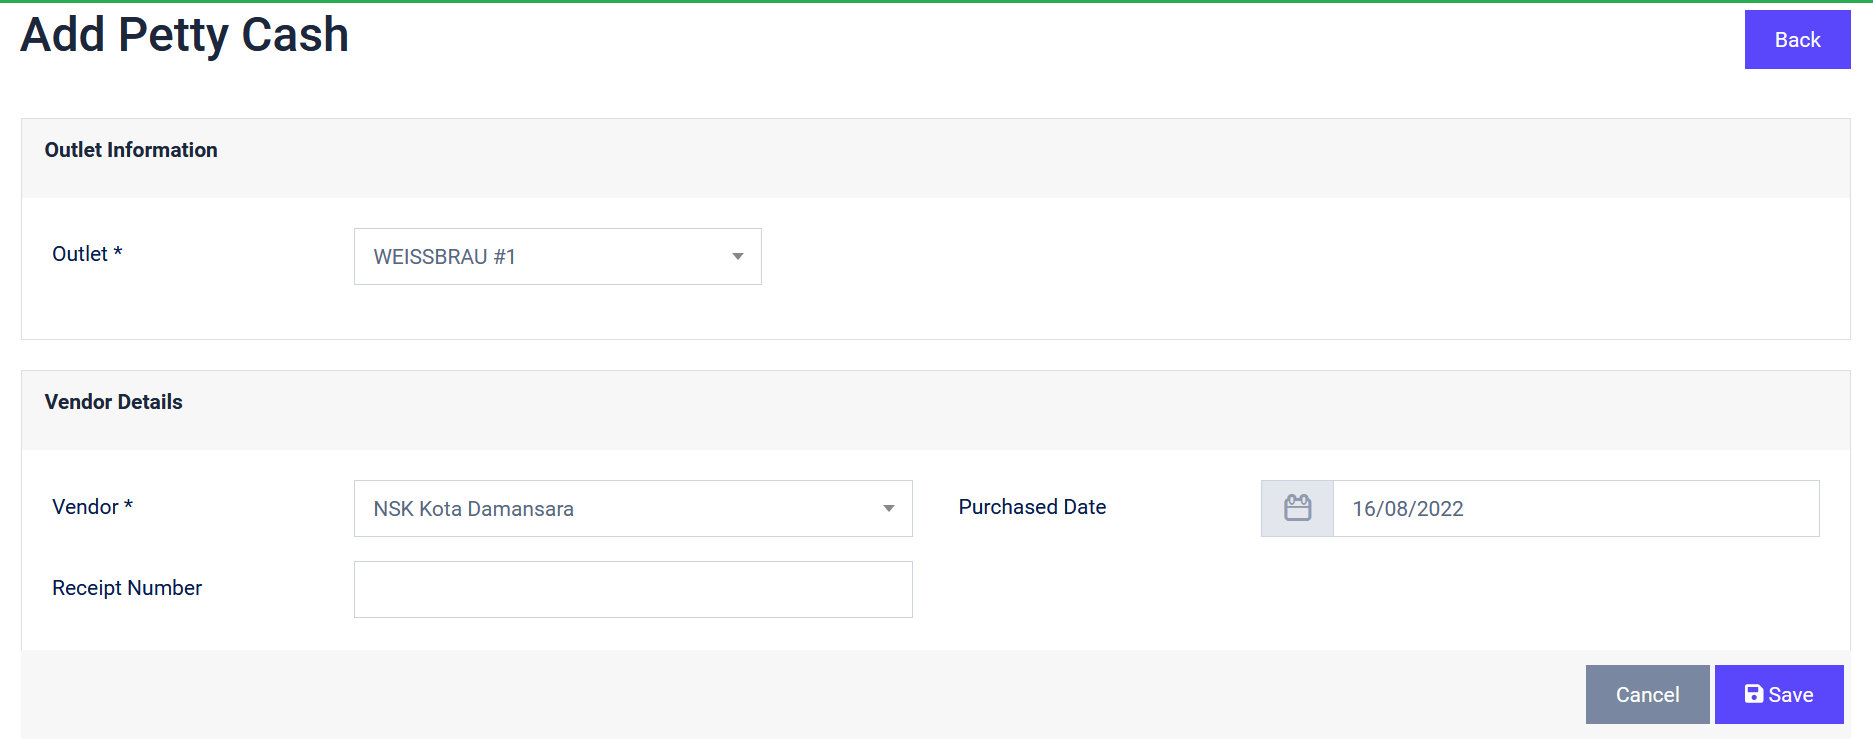Click the 16/08/2022 date field
The image size is (1873, 739).
pos(1576,508)
